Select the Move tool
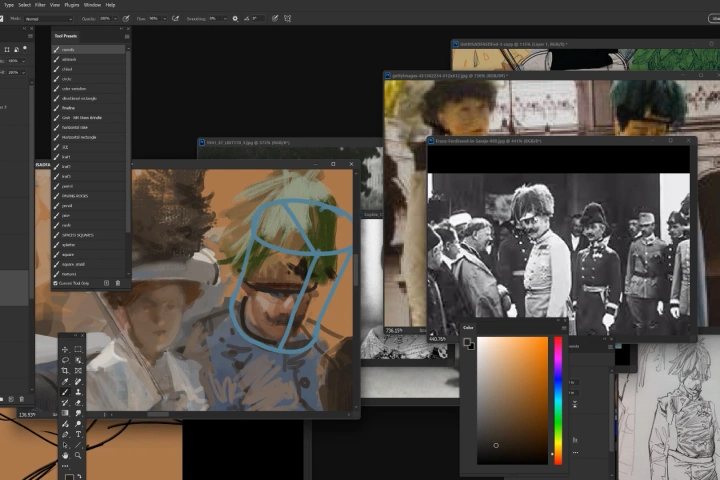 coord(65,350)
